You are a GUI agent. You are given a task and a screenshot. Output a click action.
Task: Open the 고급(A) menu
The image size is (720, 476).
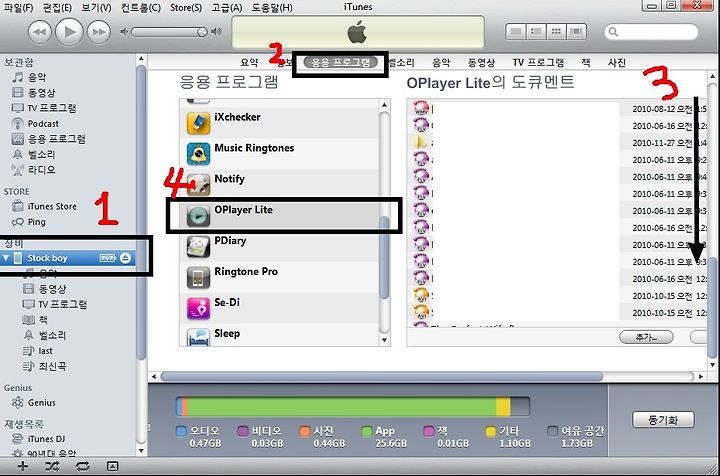click(x=226, y=7)
